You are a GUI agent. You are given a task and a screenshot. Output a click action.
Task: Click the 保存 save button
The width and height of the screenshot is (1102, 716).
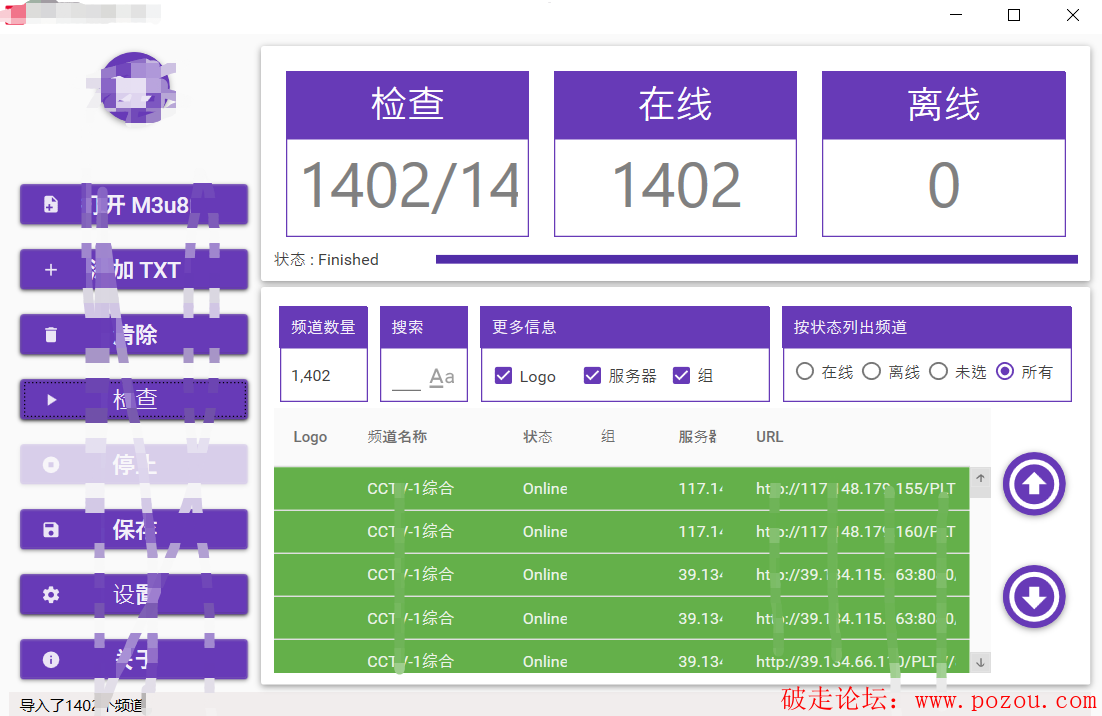[134, 530]
